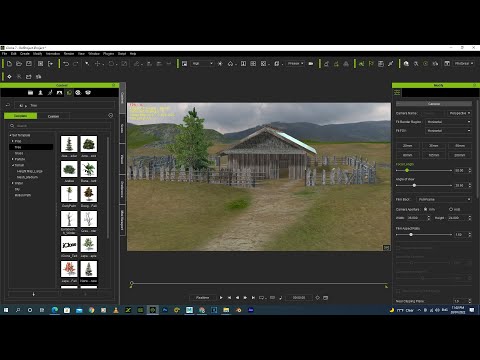Click the Play button on playback bar
Image resolution: width=480 pixels, height=360 pixels.
[221, 298]
